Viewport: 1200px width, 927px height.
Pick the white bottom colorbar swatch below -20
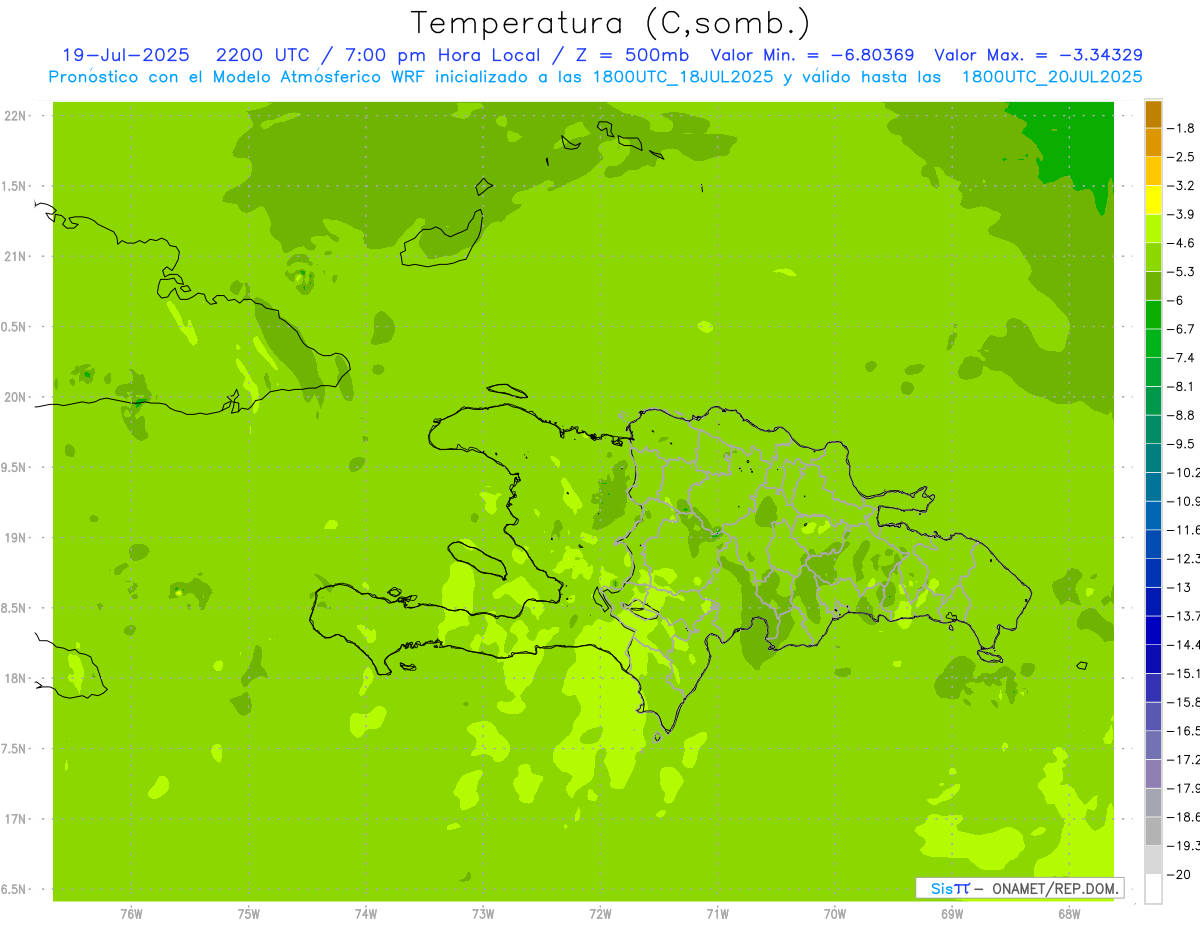(x=1153, y=888)
